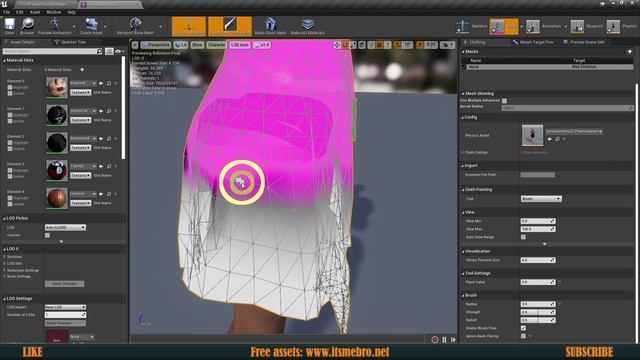Toggle Isolate checkbox for Element 4
The width and height of the screenshot is (640, 360).
(10, 204)
